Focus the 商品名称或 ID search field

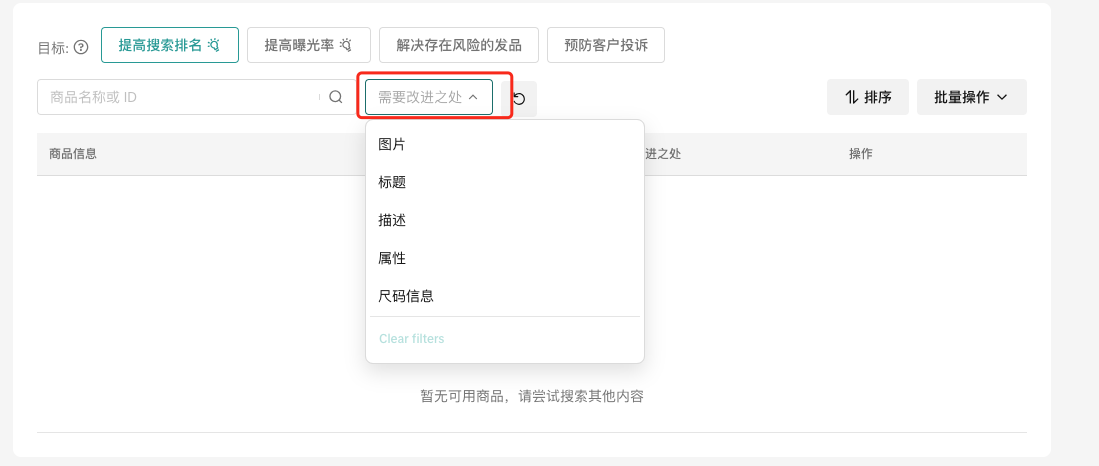[180, 97]
